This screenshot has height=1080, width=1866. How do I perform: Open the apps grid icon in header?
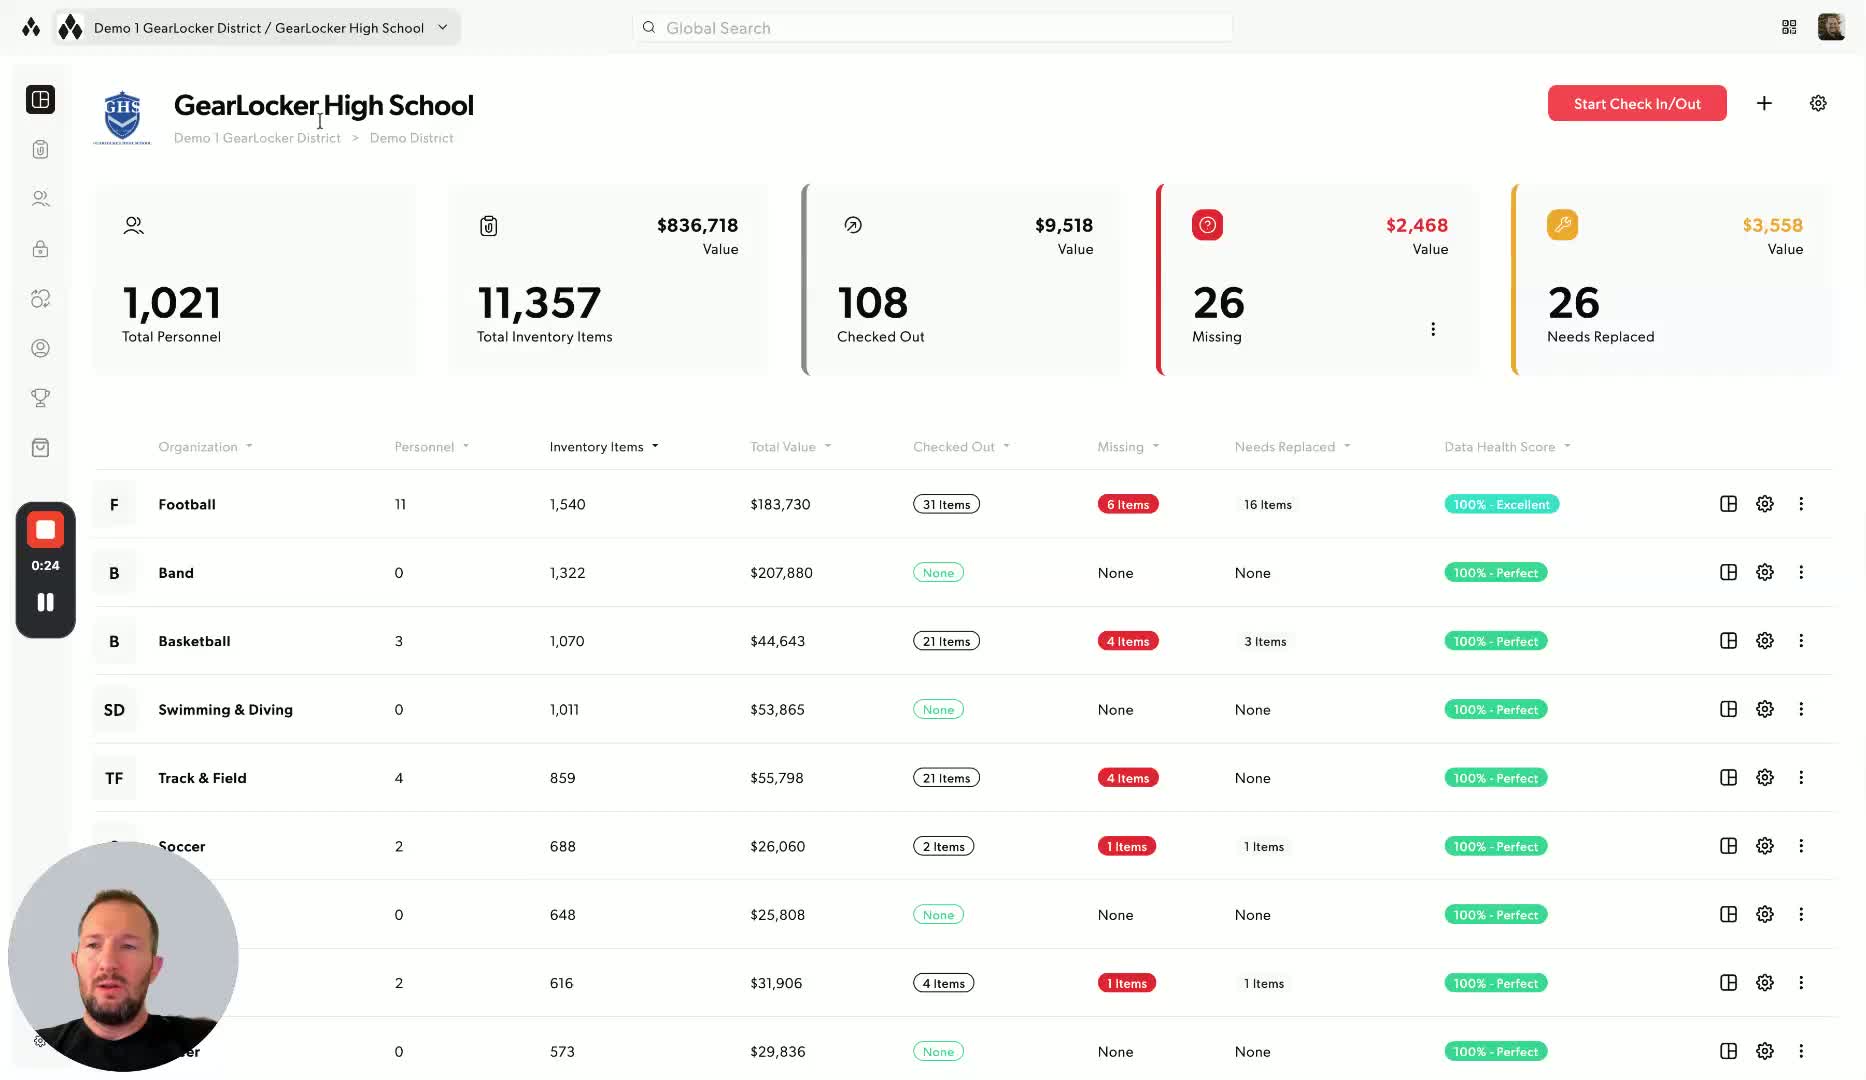[x=1789, y=28]
